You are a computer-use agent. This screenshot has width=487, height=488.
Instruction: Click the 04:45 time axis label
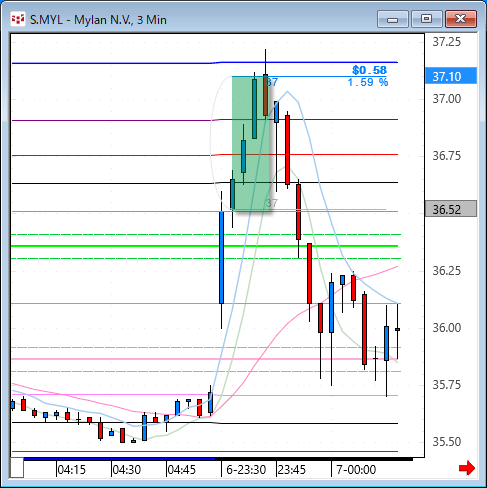(x=181, y=469)
